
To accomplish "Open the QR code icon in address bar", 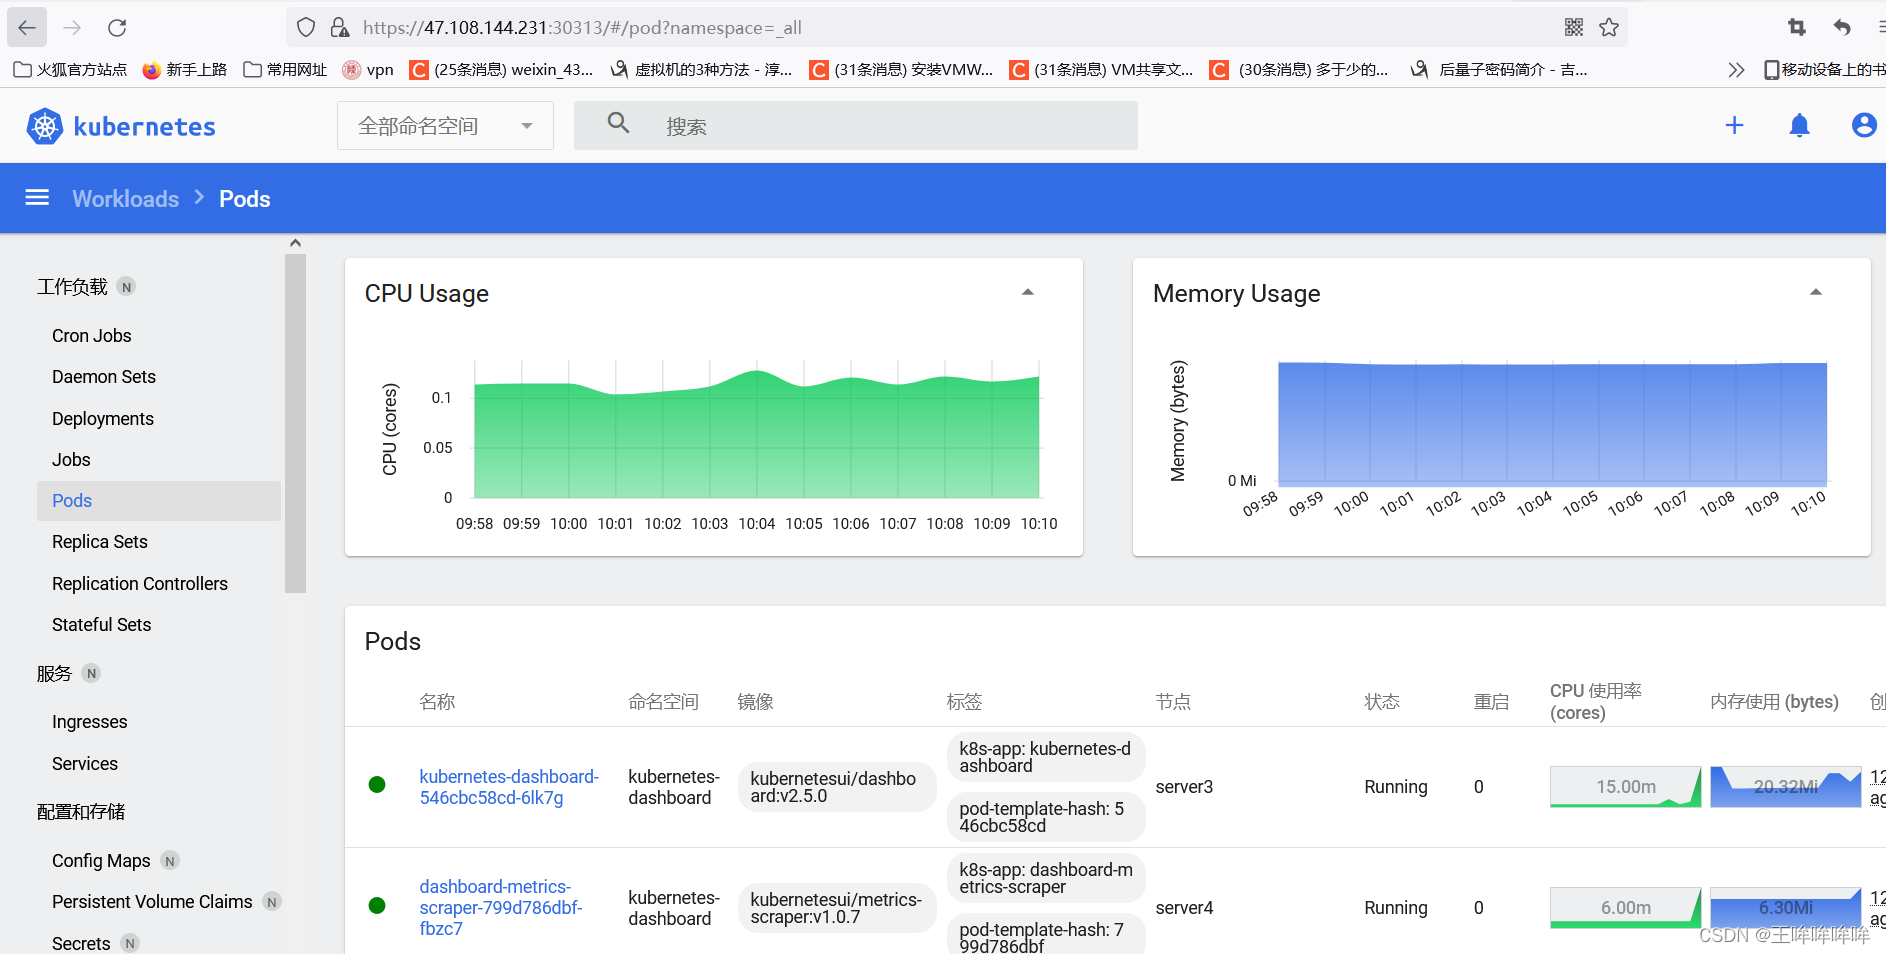I will 1574,27.
